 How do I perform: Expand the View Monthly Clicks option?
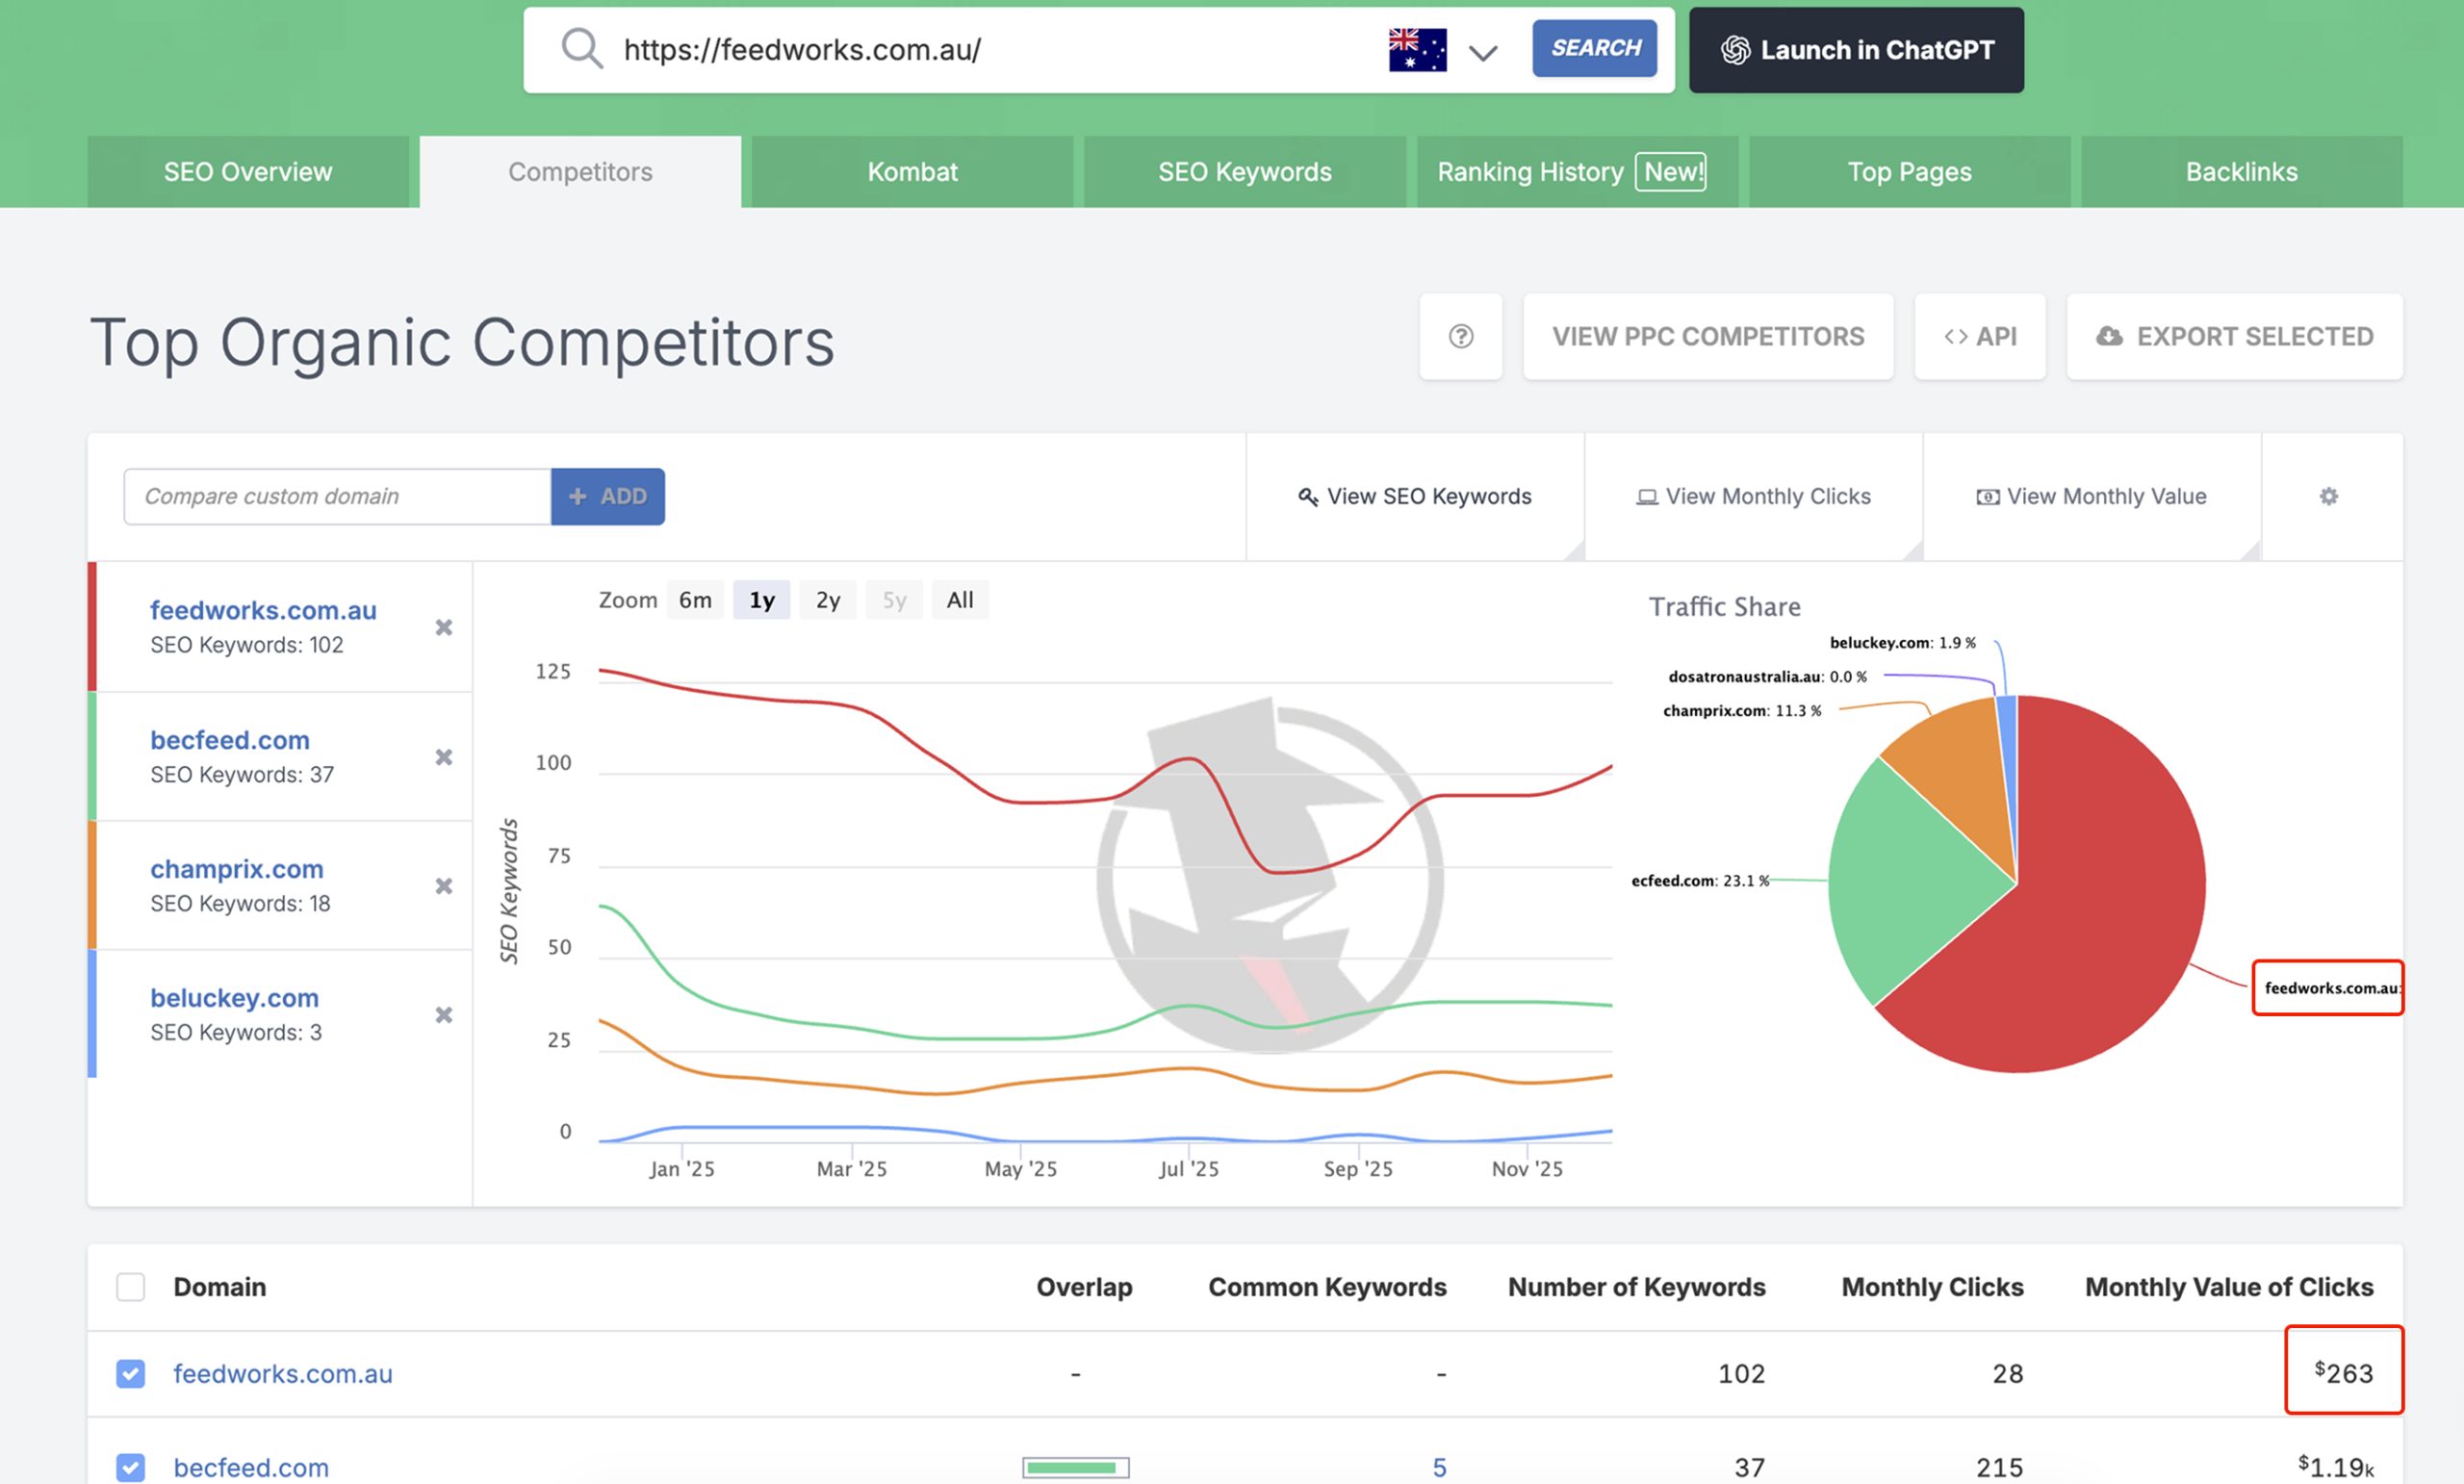click(x=1753, y=496)
